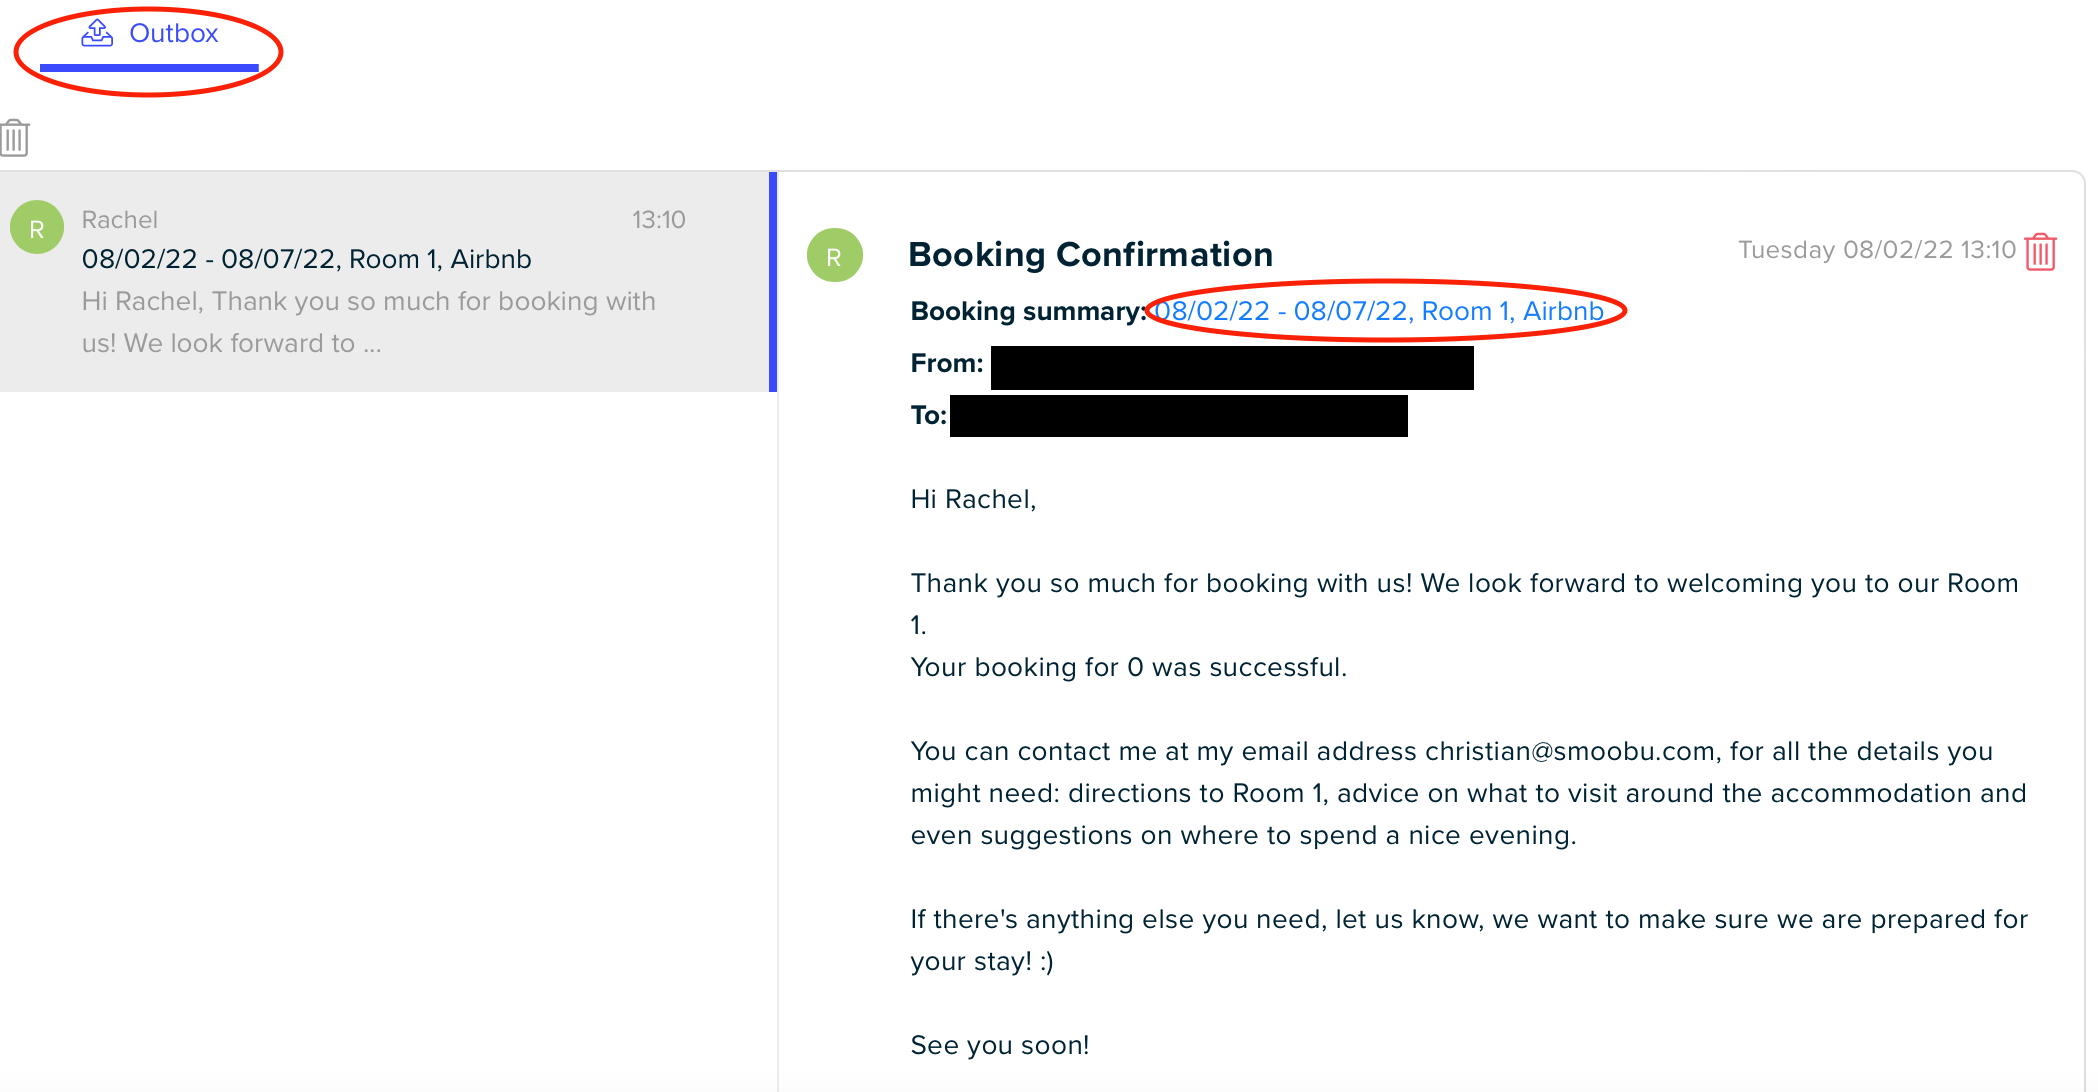The image size is (2098, 1092).
Task: Click the 13:10 timestamp in message list
Action: coord(658,220)
